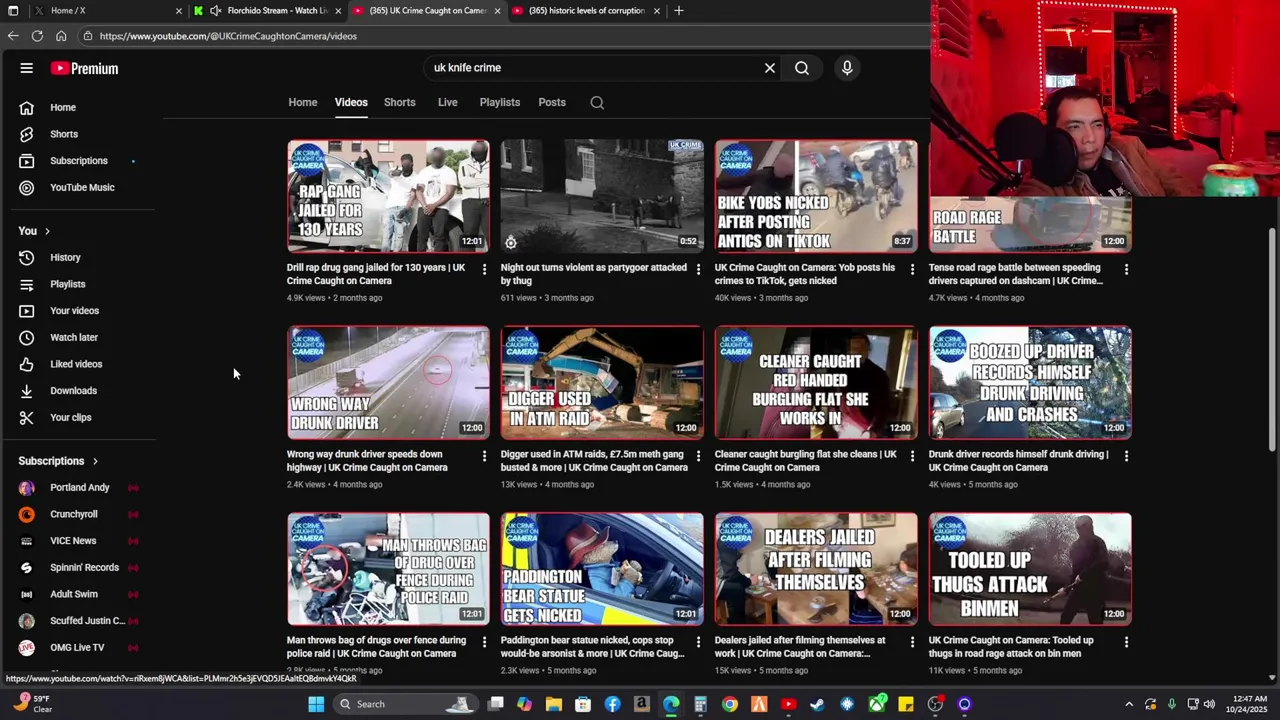Screen dimensions: 1280x720
Task: Switch to channel Playlists tab
Action: [x=500, y=102]
